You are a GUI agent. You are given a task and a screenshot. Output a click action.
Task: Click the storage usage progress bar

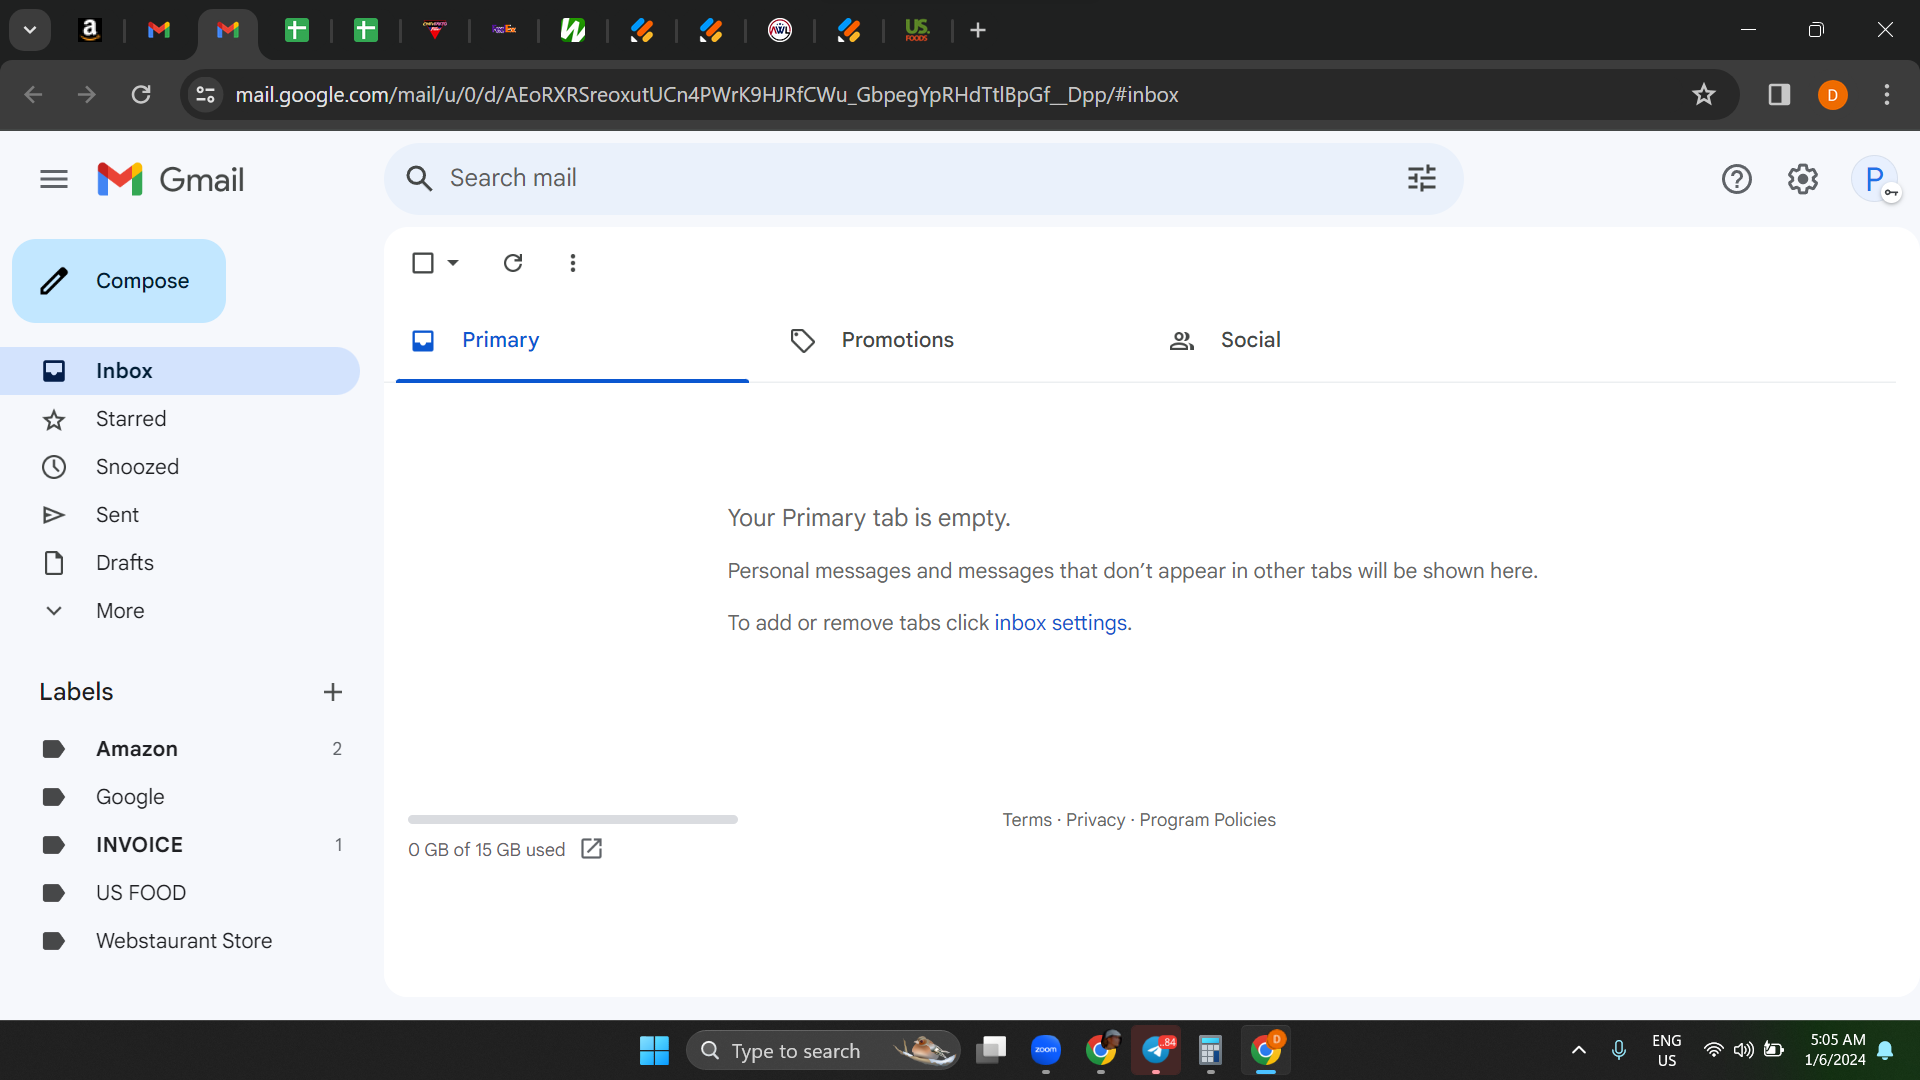click(572, 820)
